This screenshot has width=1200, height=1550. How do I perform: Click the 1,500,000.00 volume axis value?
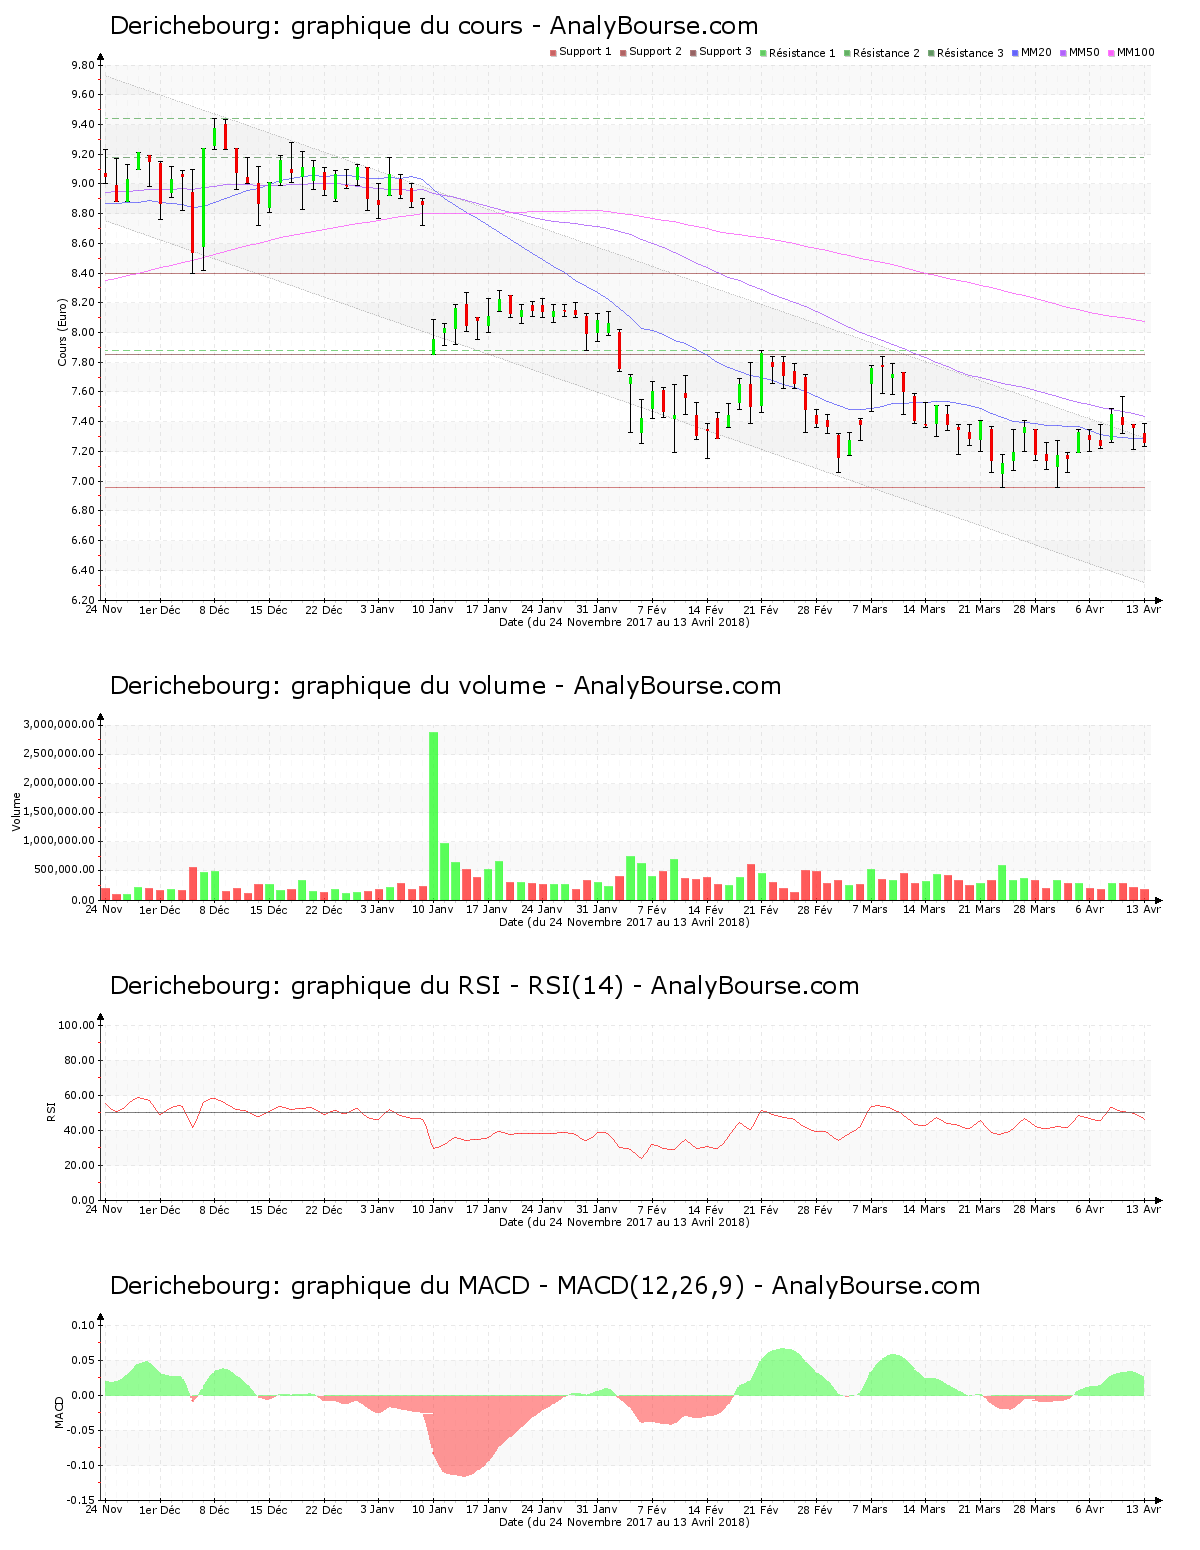tap(61, 812)
